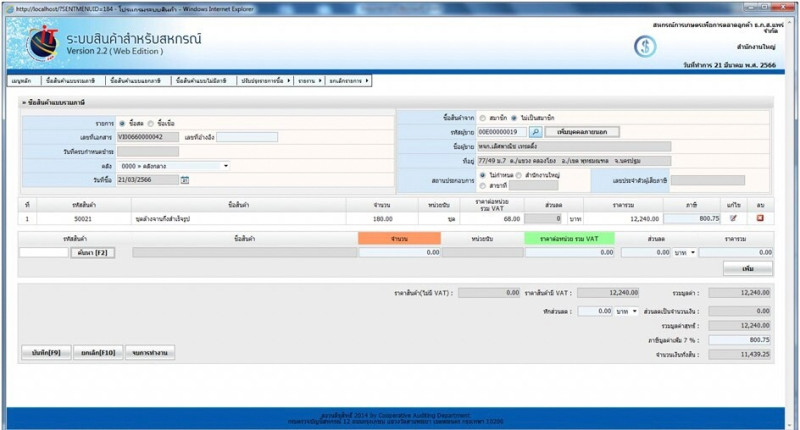This screenshot has height=430, width=800.
Task: Click the calendar icon beside the purchase date
Action: coord(185,180)
